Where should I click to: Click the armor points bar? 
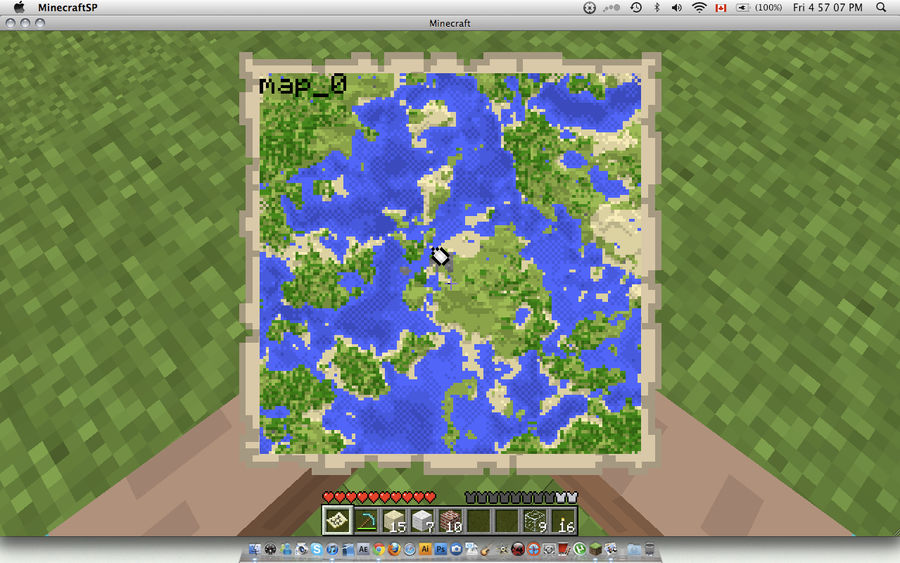tap(521, 496)
